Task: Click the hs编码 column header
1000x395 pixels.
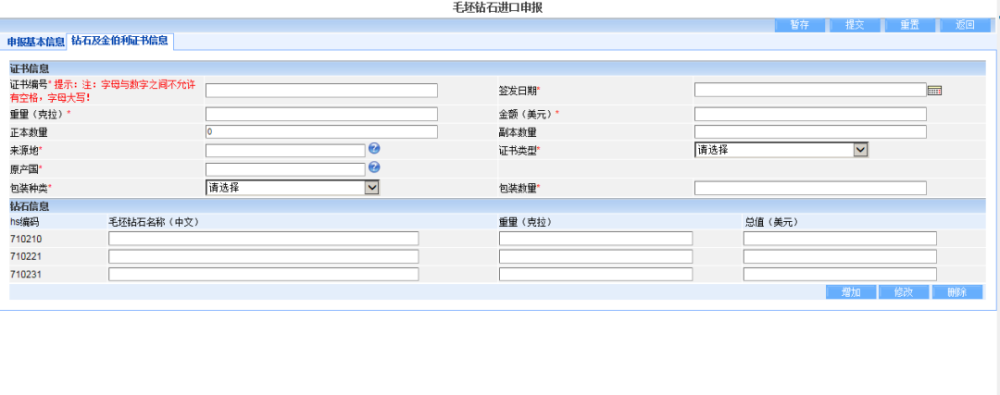Action: click(25, 222)
